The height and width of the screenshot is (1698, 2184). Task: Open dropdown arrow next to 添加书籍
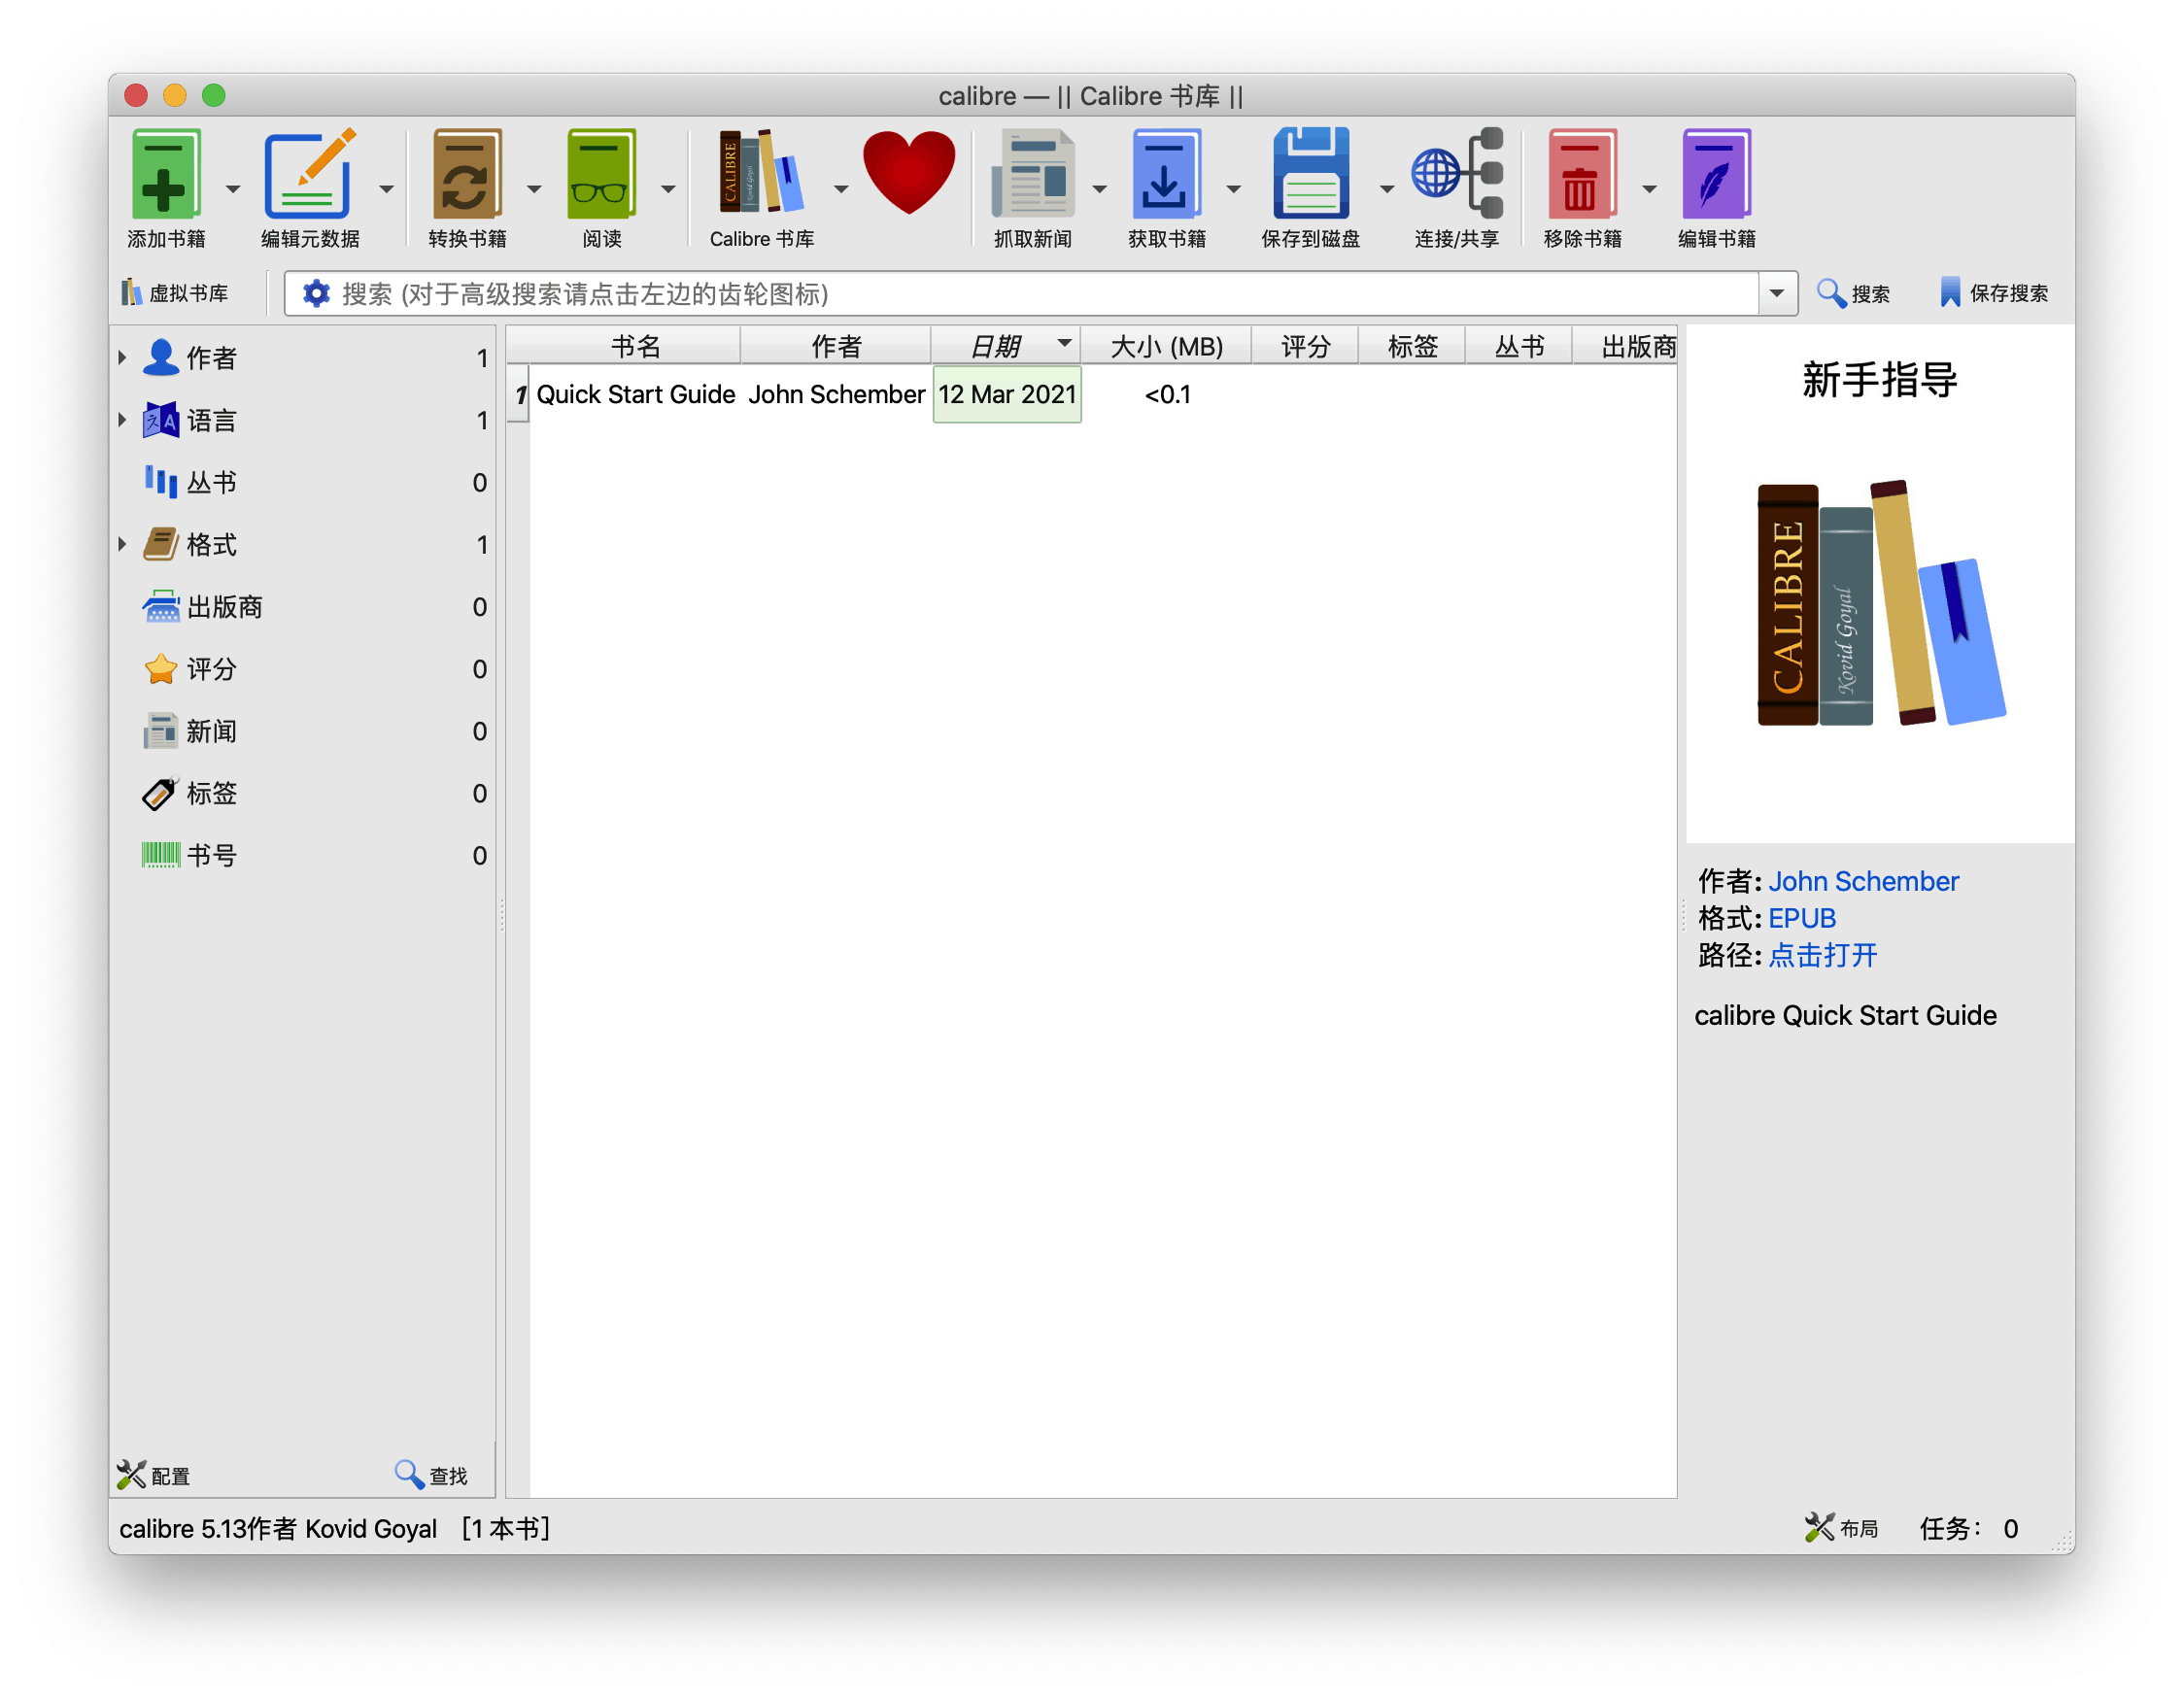(x=233, y=189)
